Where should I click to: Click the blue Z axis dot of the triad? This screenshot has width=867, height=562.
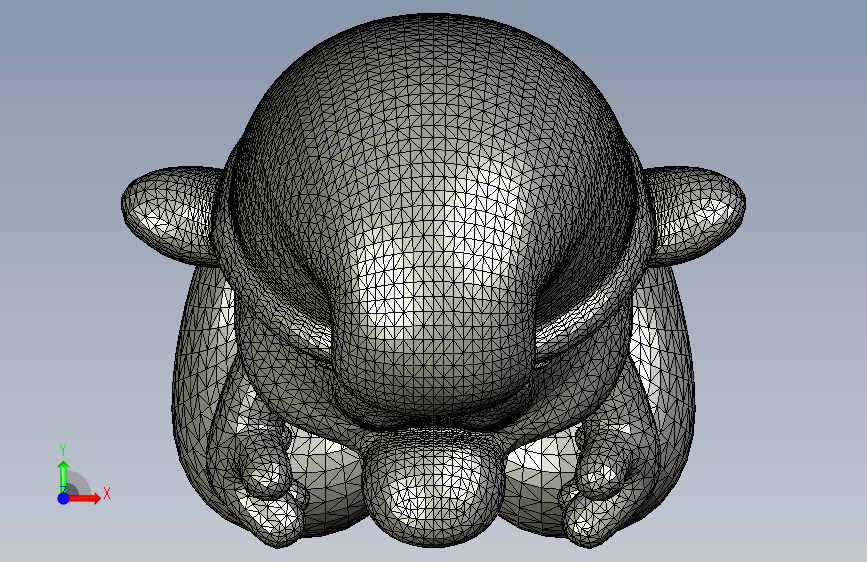tap(64, 498)
